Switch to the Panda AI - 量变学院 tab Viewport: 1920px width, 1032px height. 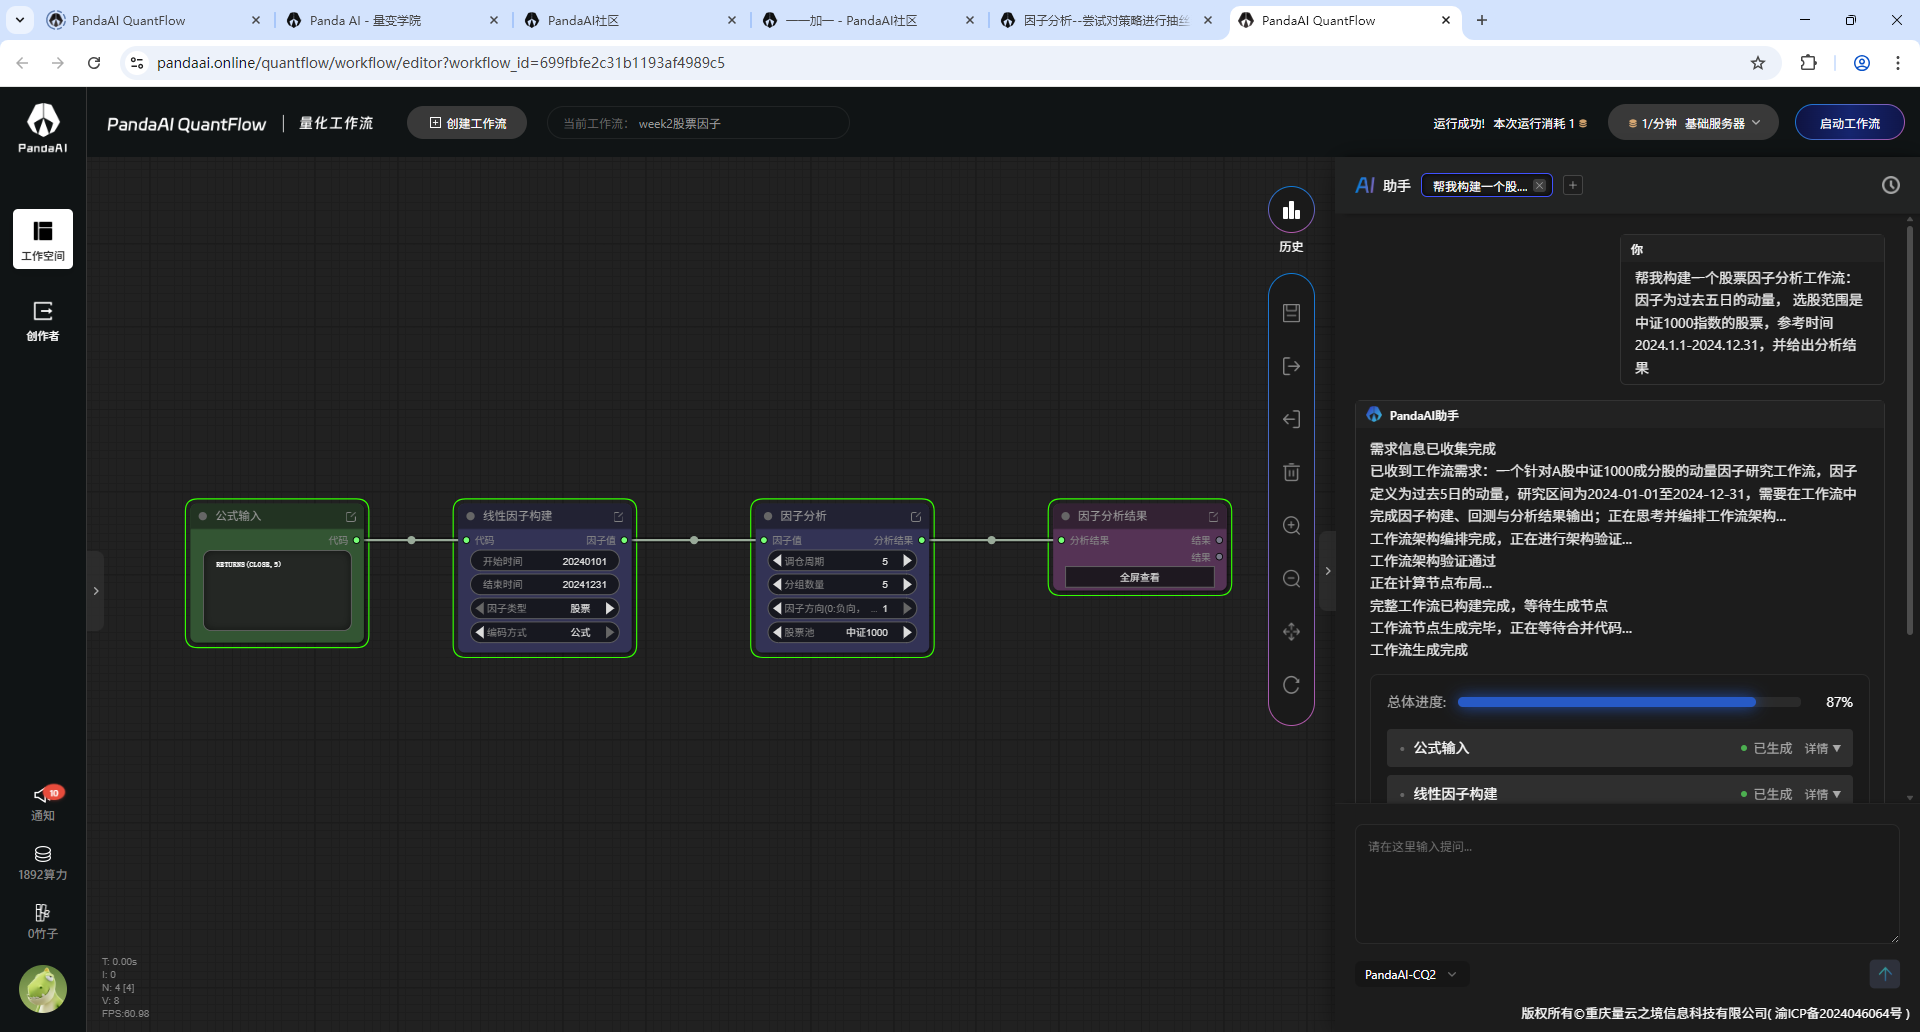pyautogui.click(x=393, y=20)
